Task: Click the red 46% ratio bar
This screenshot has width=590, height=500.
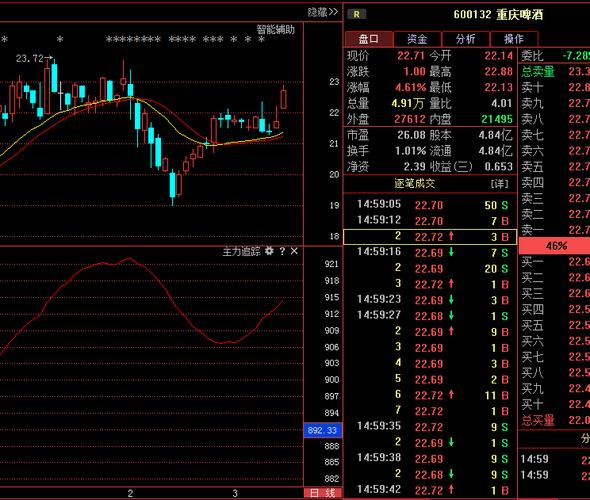Action: (554, 246)
